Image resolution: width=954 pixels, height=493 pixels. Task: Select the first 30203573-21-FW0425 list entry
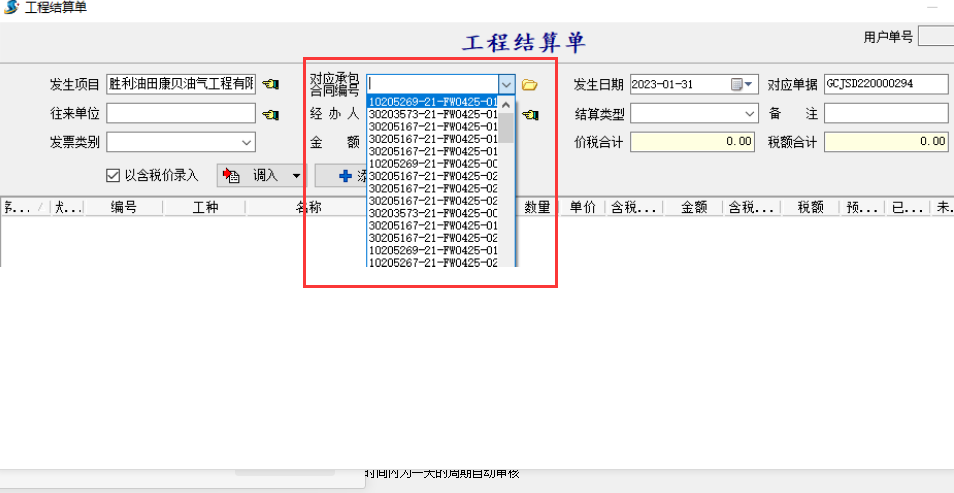tap(432, 114)
